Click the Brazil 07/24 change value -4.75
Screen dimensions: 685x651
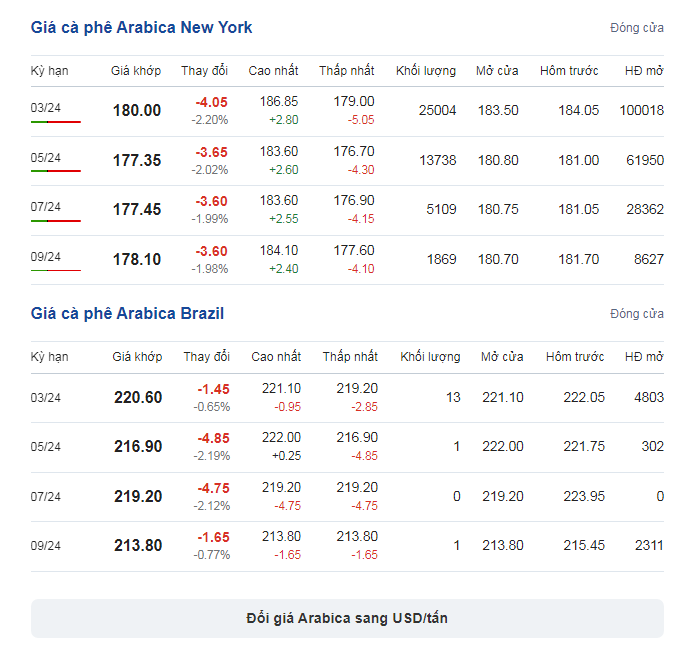coord(213,488)
